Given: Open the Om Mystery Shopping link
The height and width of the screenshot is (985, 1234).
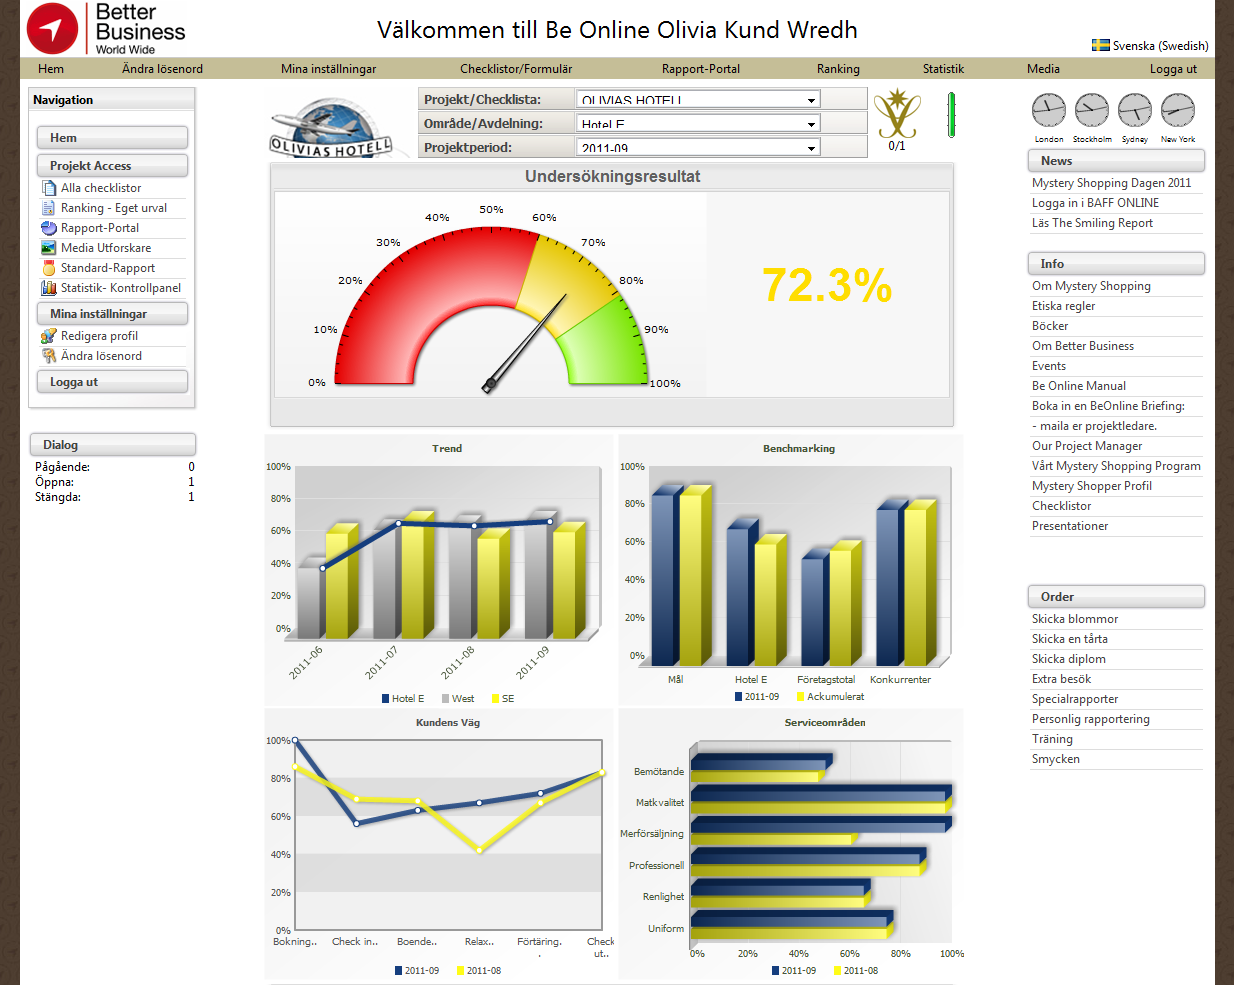Looking at the screenshot, I should pyautogui.click(x=1092, y=286).
